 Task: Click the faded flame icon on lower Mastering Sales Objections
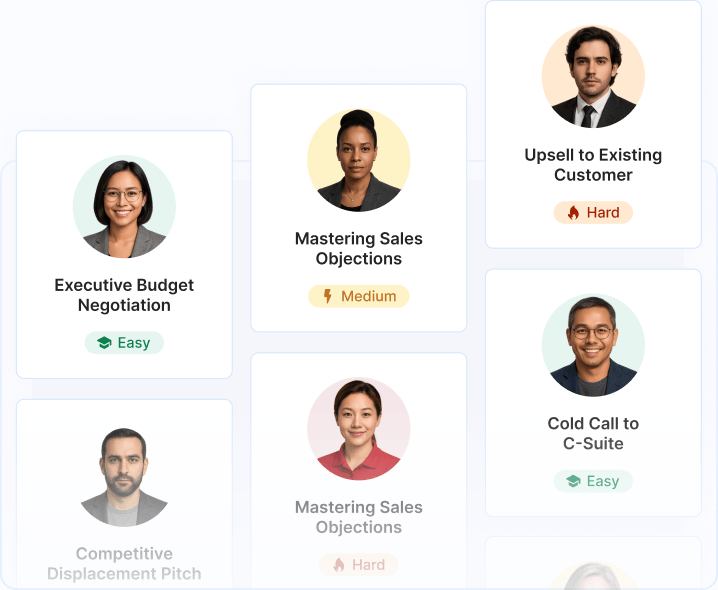pos(339,565)
